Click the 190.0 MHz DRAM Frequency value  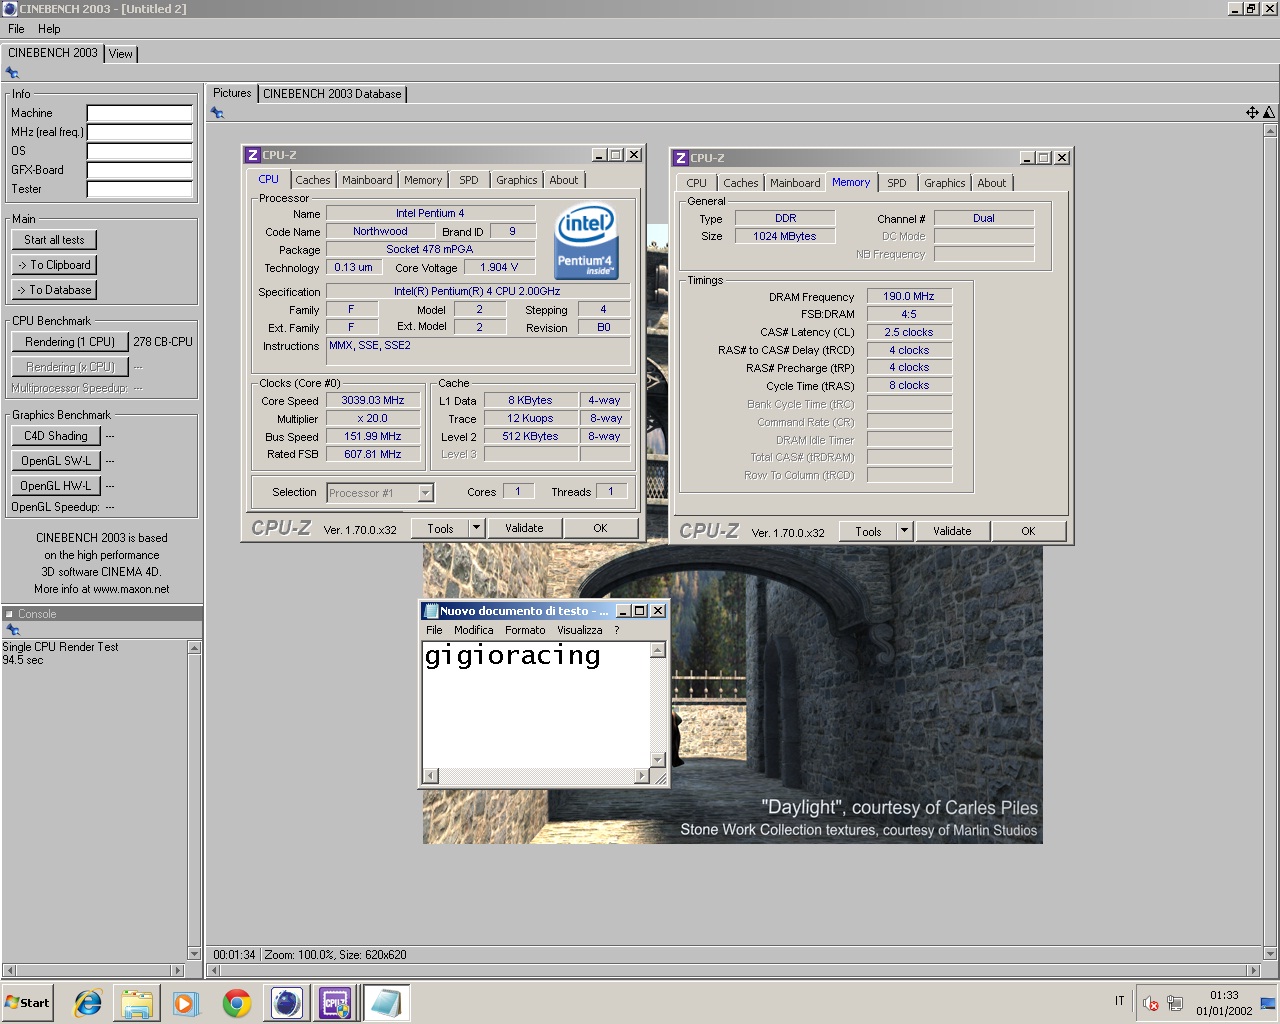(909, 296)
